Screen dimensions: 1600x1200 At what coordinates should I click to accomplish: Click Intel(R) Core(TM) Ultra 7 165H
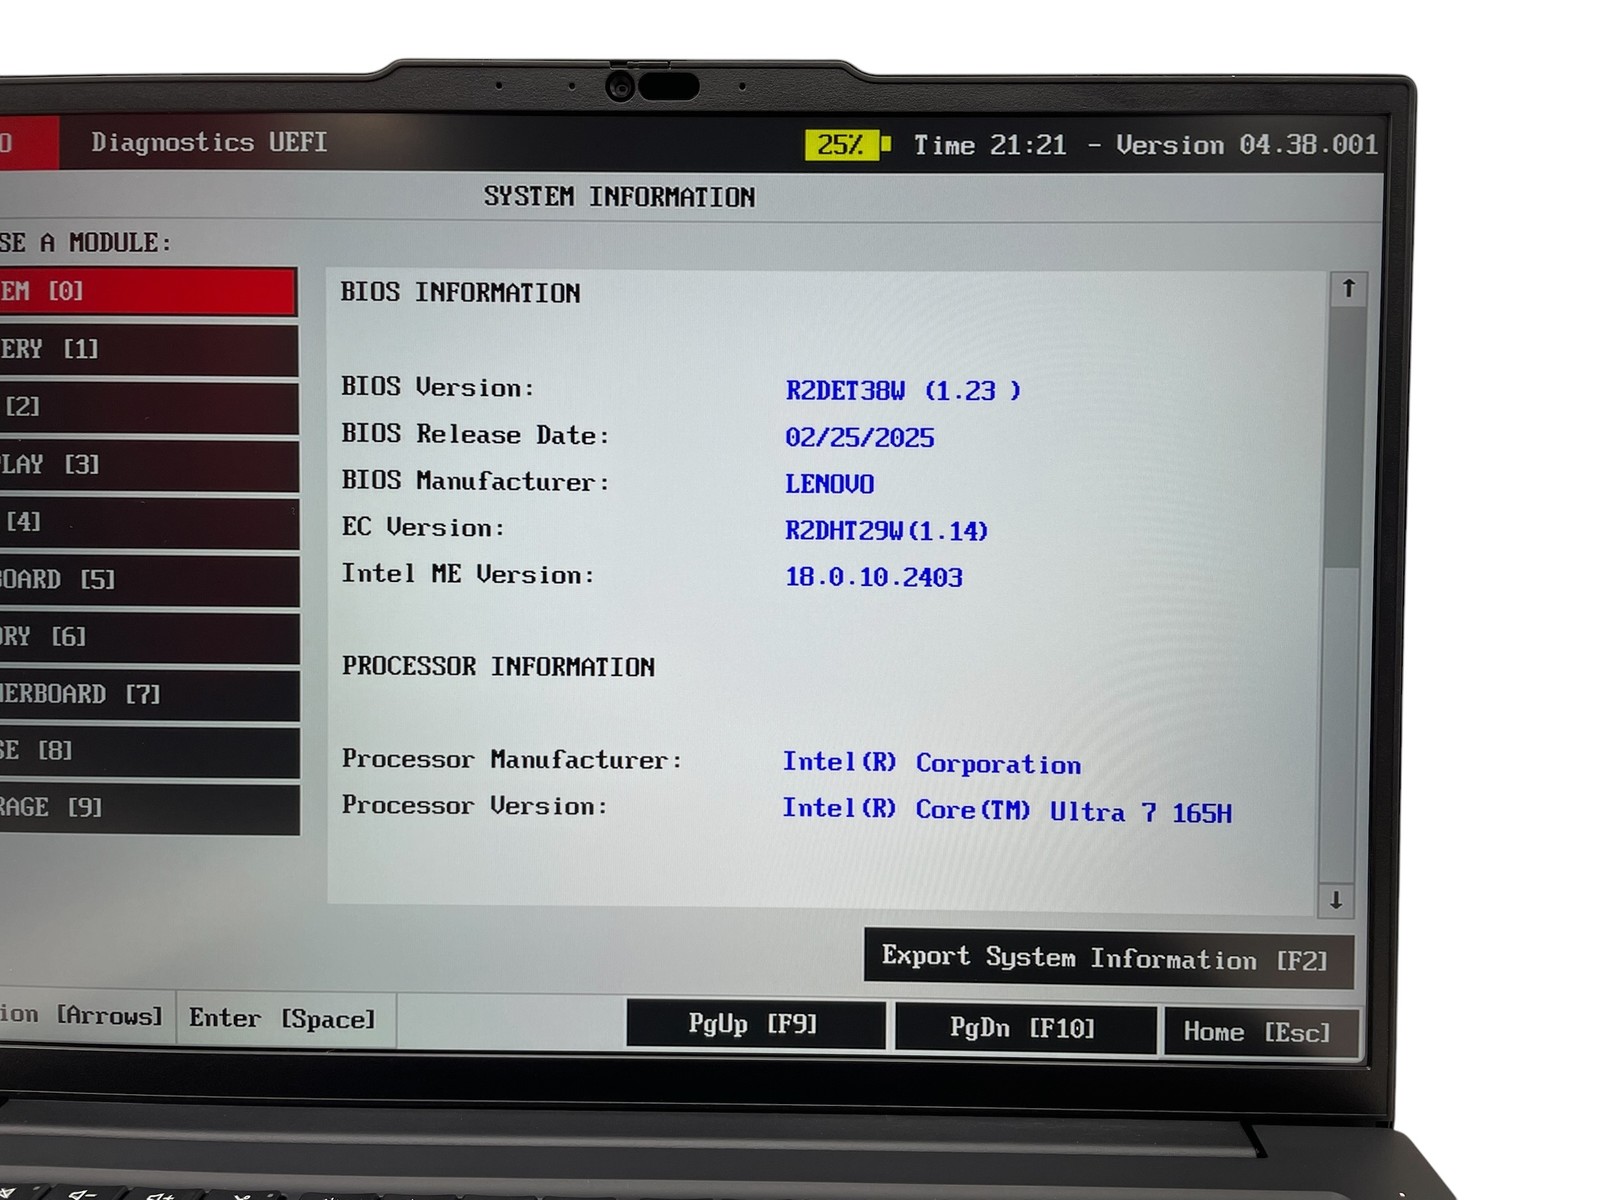(x=1007, y=811)
